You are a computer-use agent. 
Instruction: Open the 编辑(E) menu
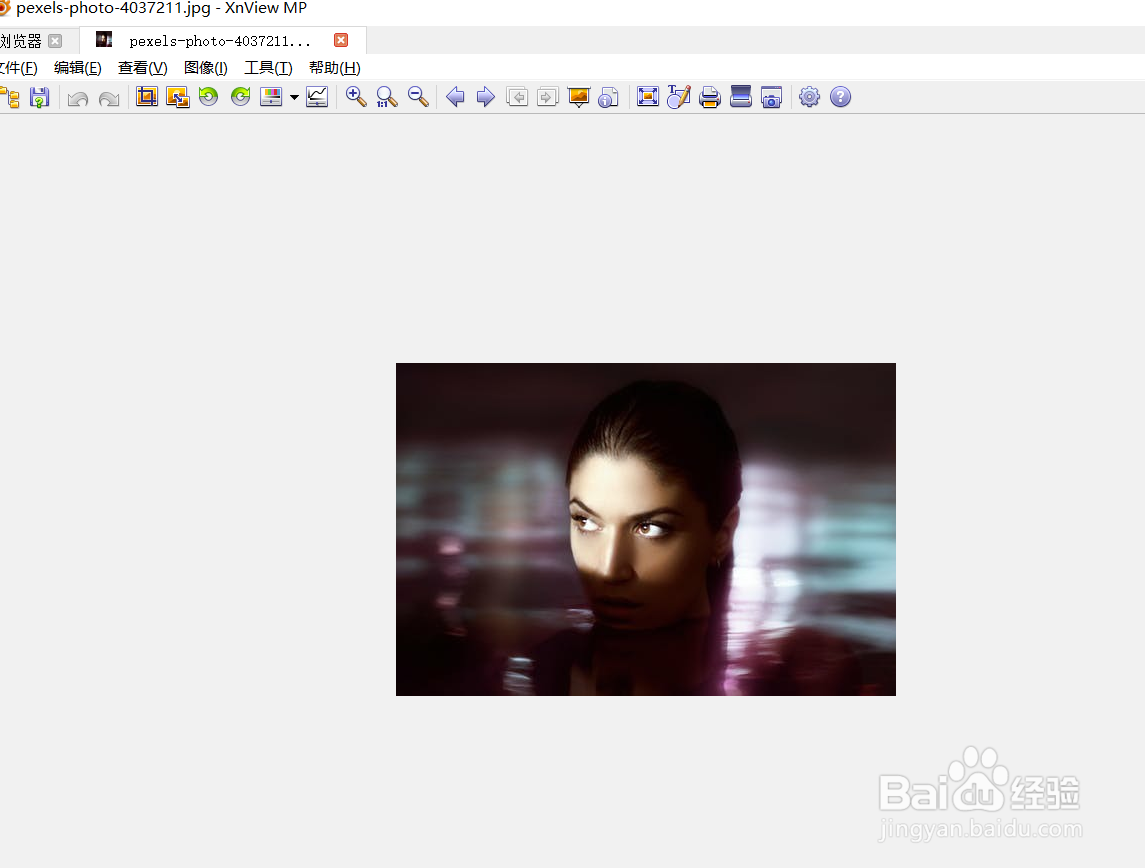[77, 68]
